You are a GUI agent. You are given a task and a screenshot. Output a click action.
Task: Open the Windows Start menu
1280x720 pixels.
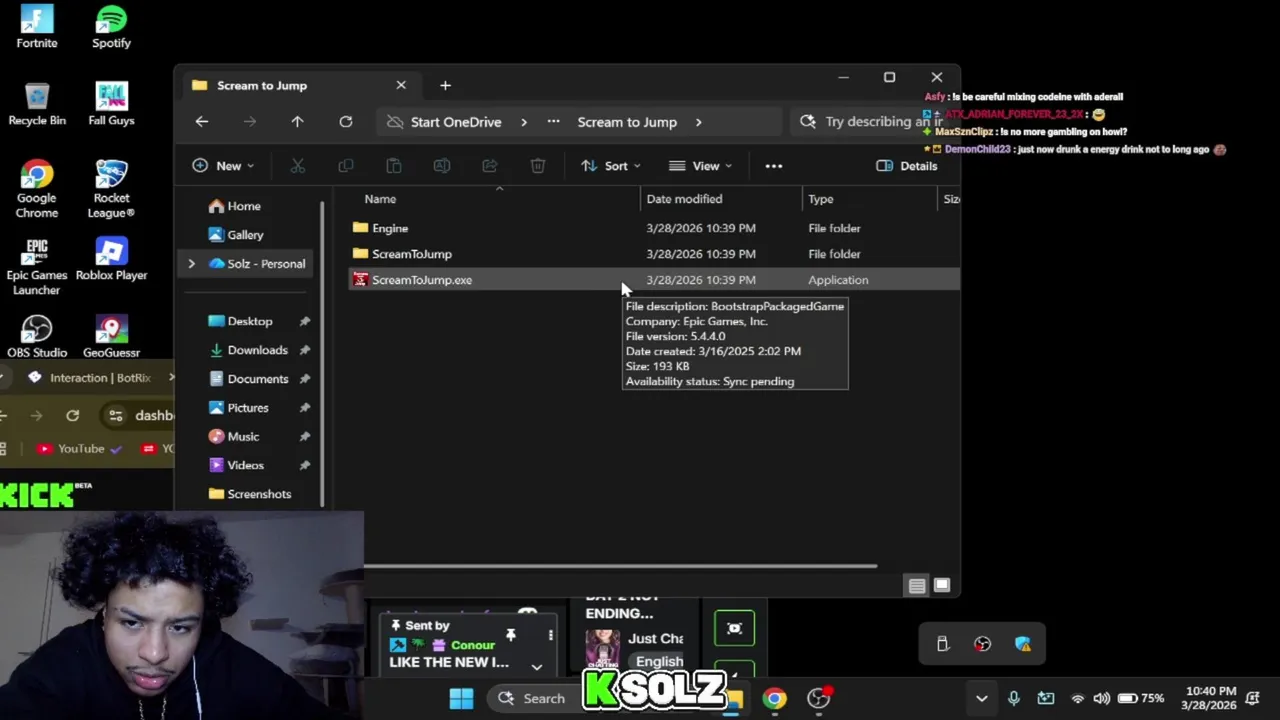click(x=461, y=698)
